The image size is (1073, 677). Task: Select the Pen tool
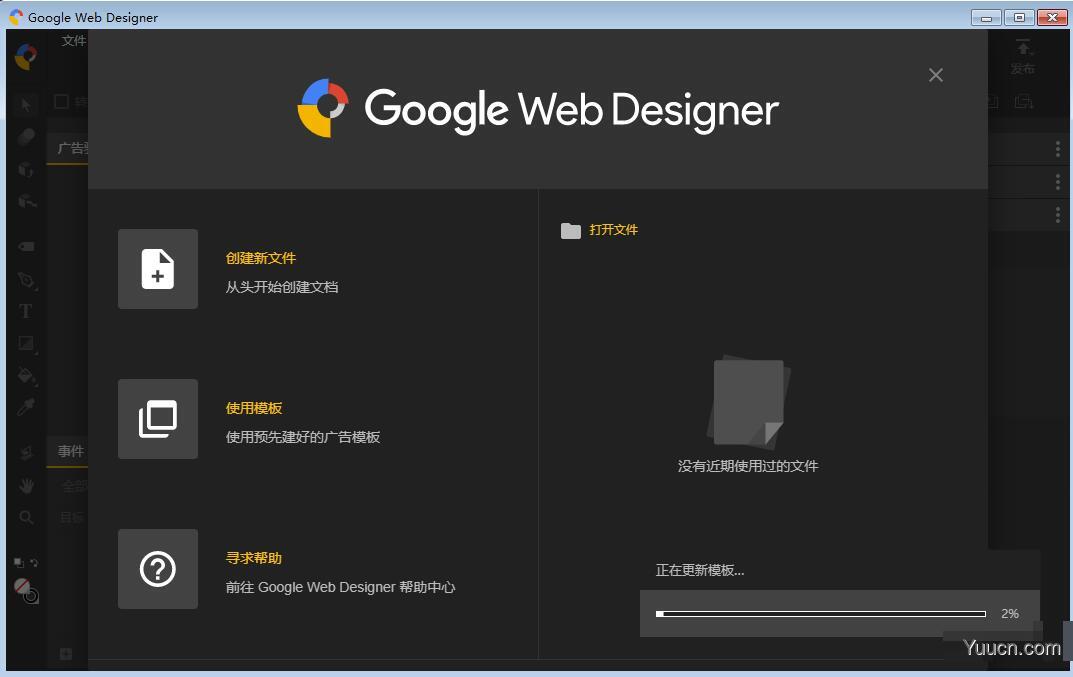(26, 281)
